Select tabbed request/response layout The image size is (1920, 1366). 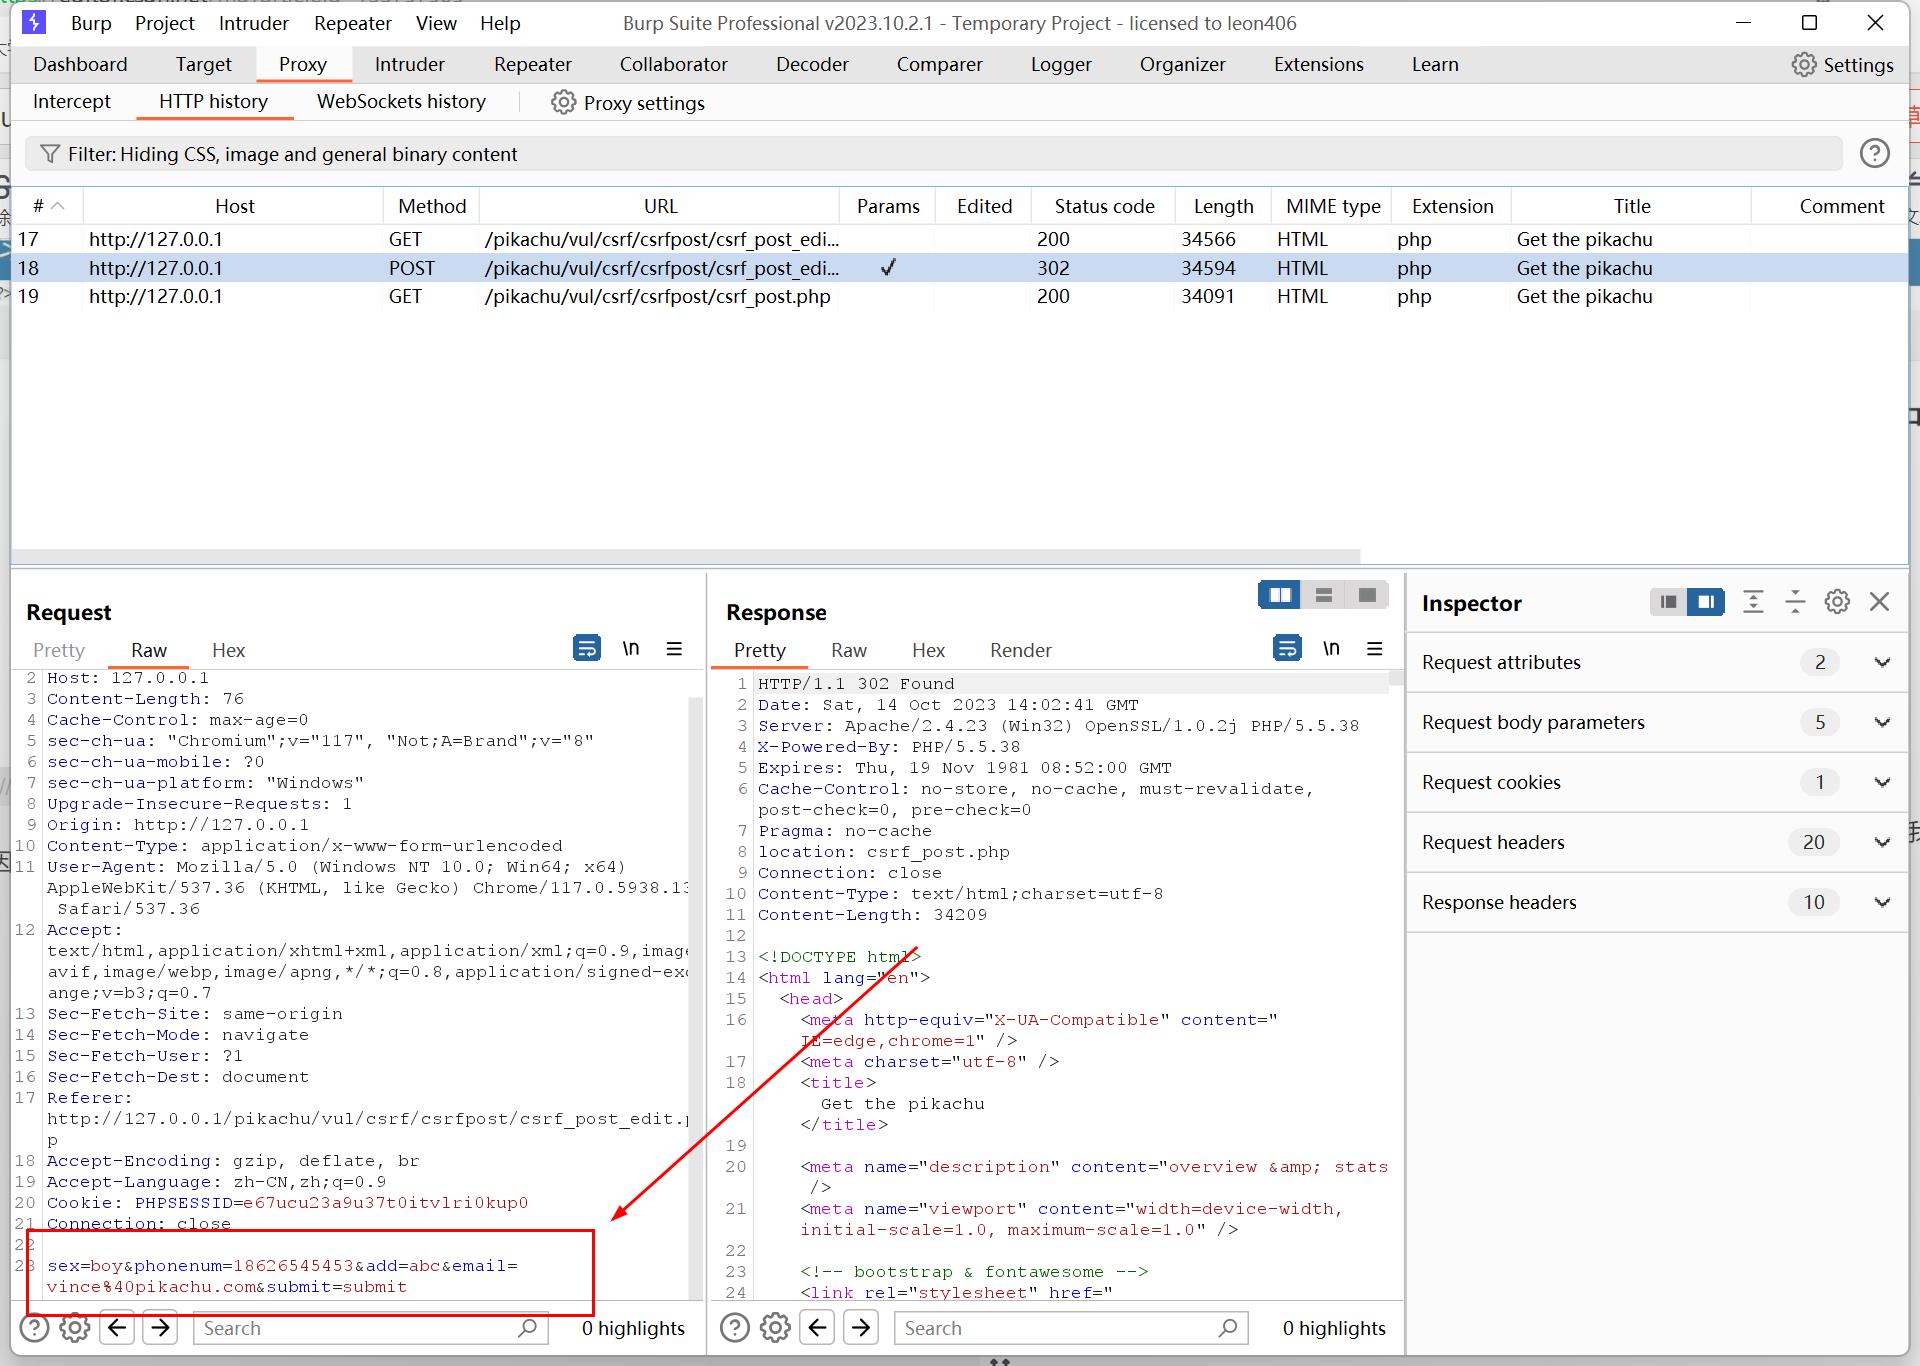coord(1367,595)
